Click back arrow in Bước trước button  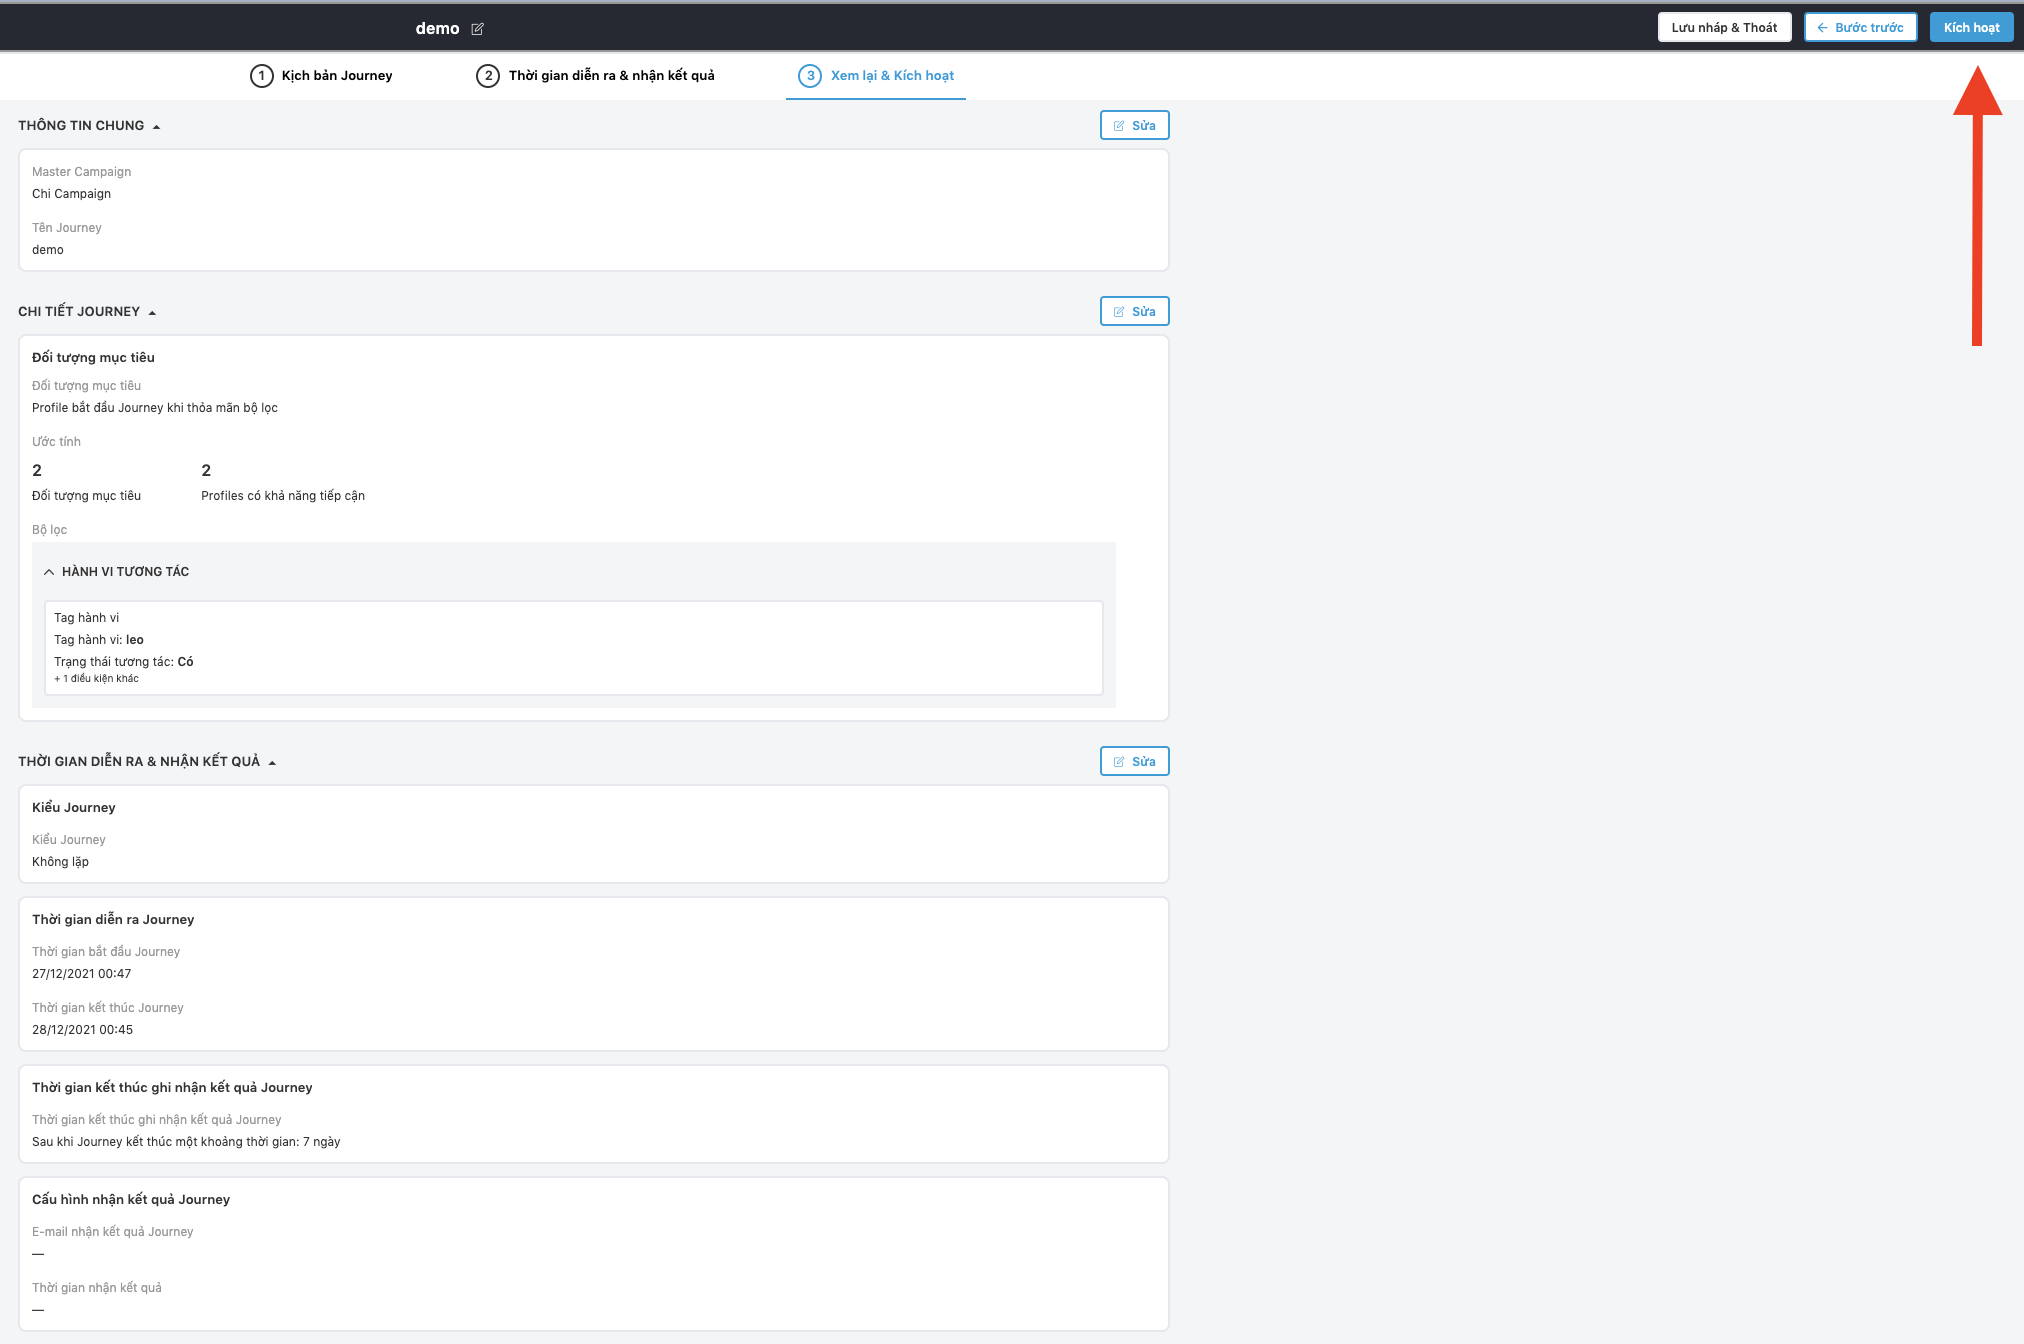[x=1822, y=28]
